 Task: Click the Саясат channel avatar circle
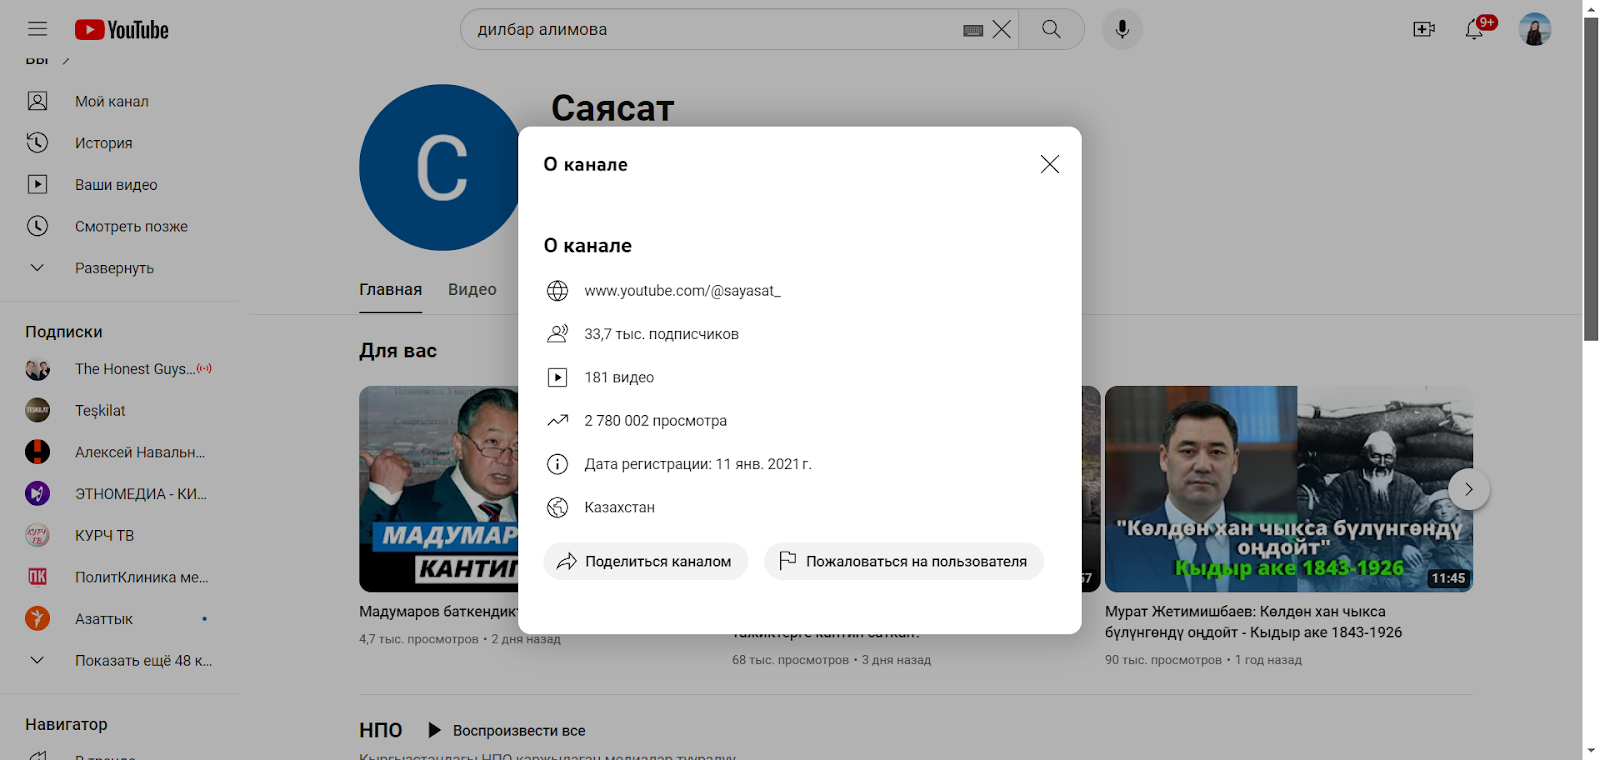pos(441,167)
